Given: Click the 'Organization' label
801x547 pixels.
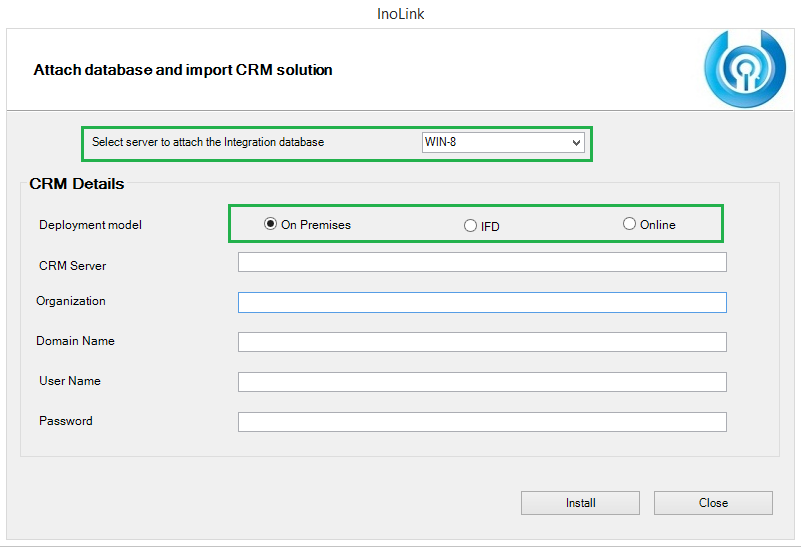Looking at the screenshot, I should click(71, 301).
